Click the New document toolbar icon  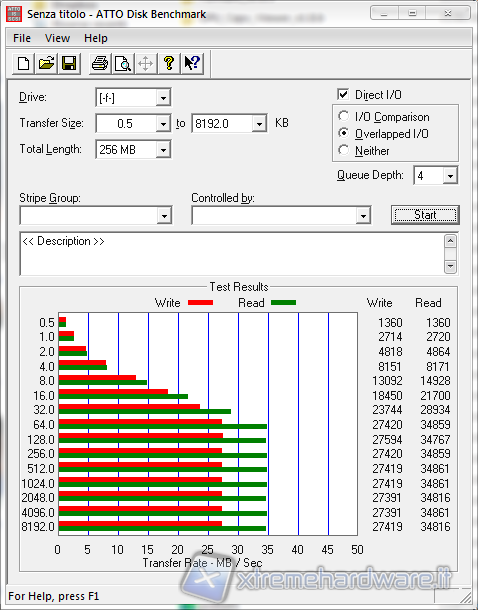click(x=23, y=63)
